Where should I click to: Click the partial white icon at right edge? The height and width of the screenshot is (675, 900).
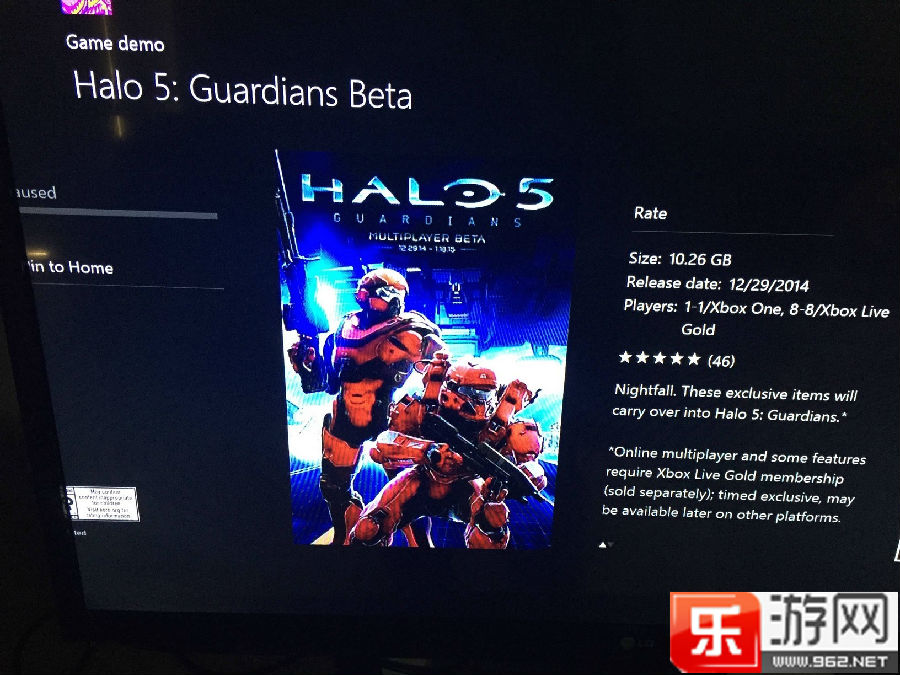point(896,548)
